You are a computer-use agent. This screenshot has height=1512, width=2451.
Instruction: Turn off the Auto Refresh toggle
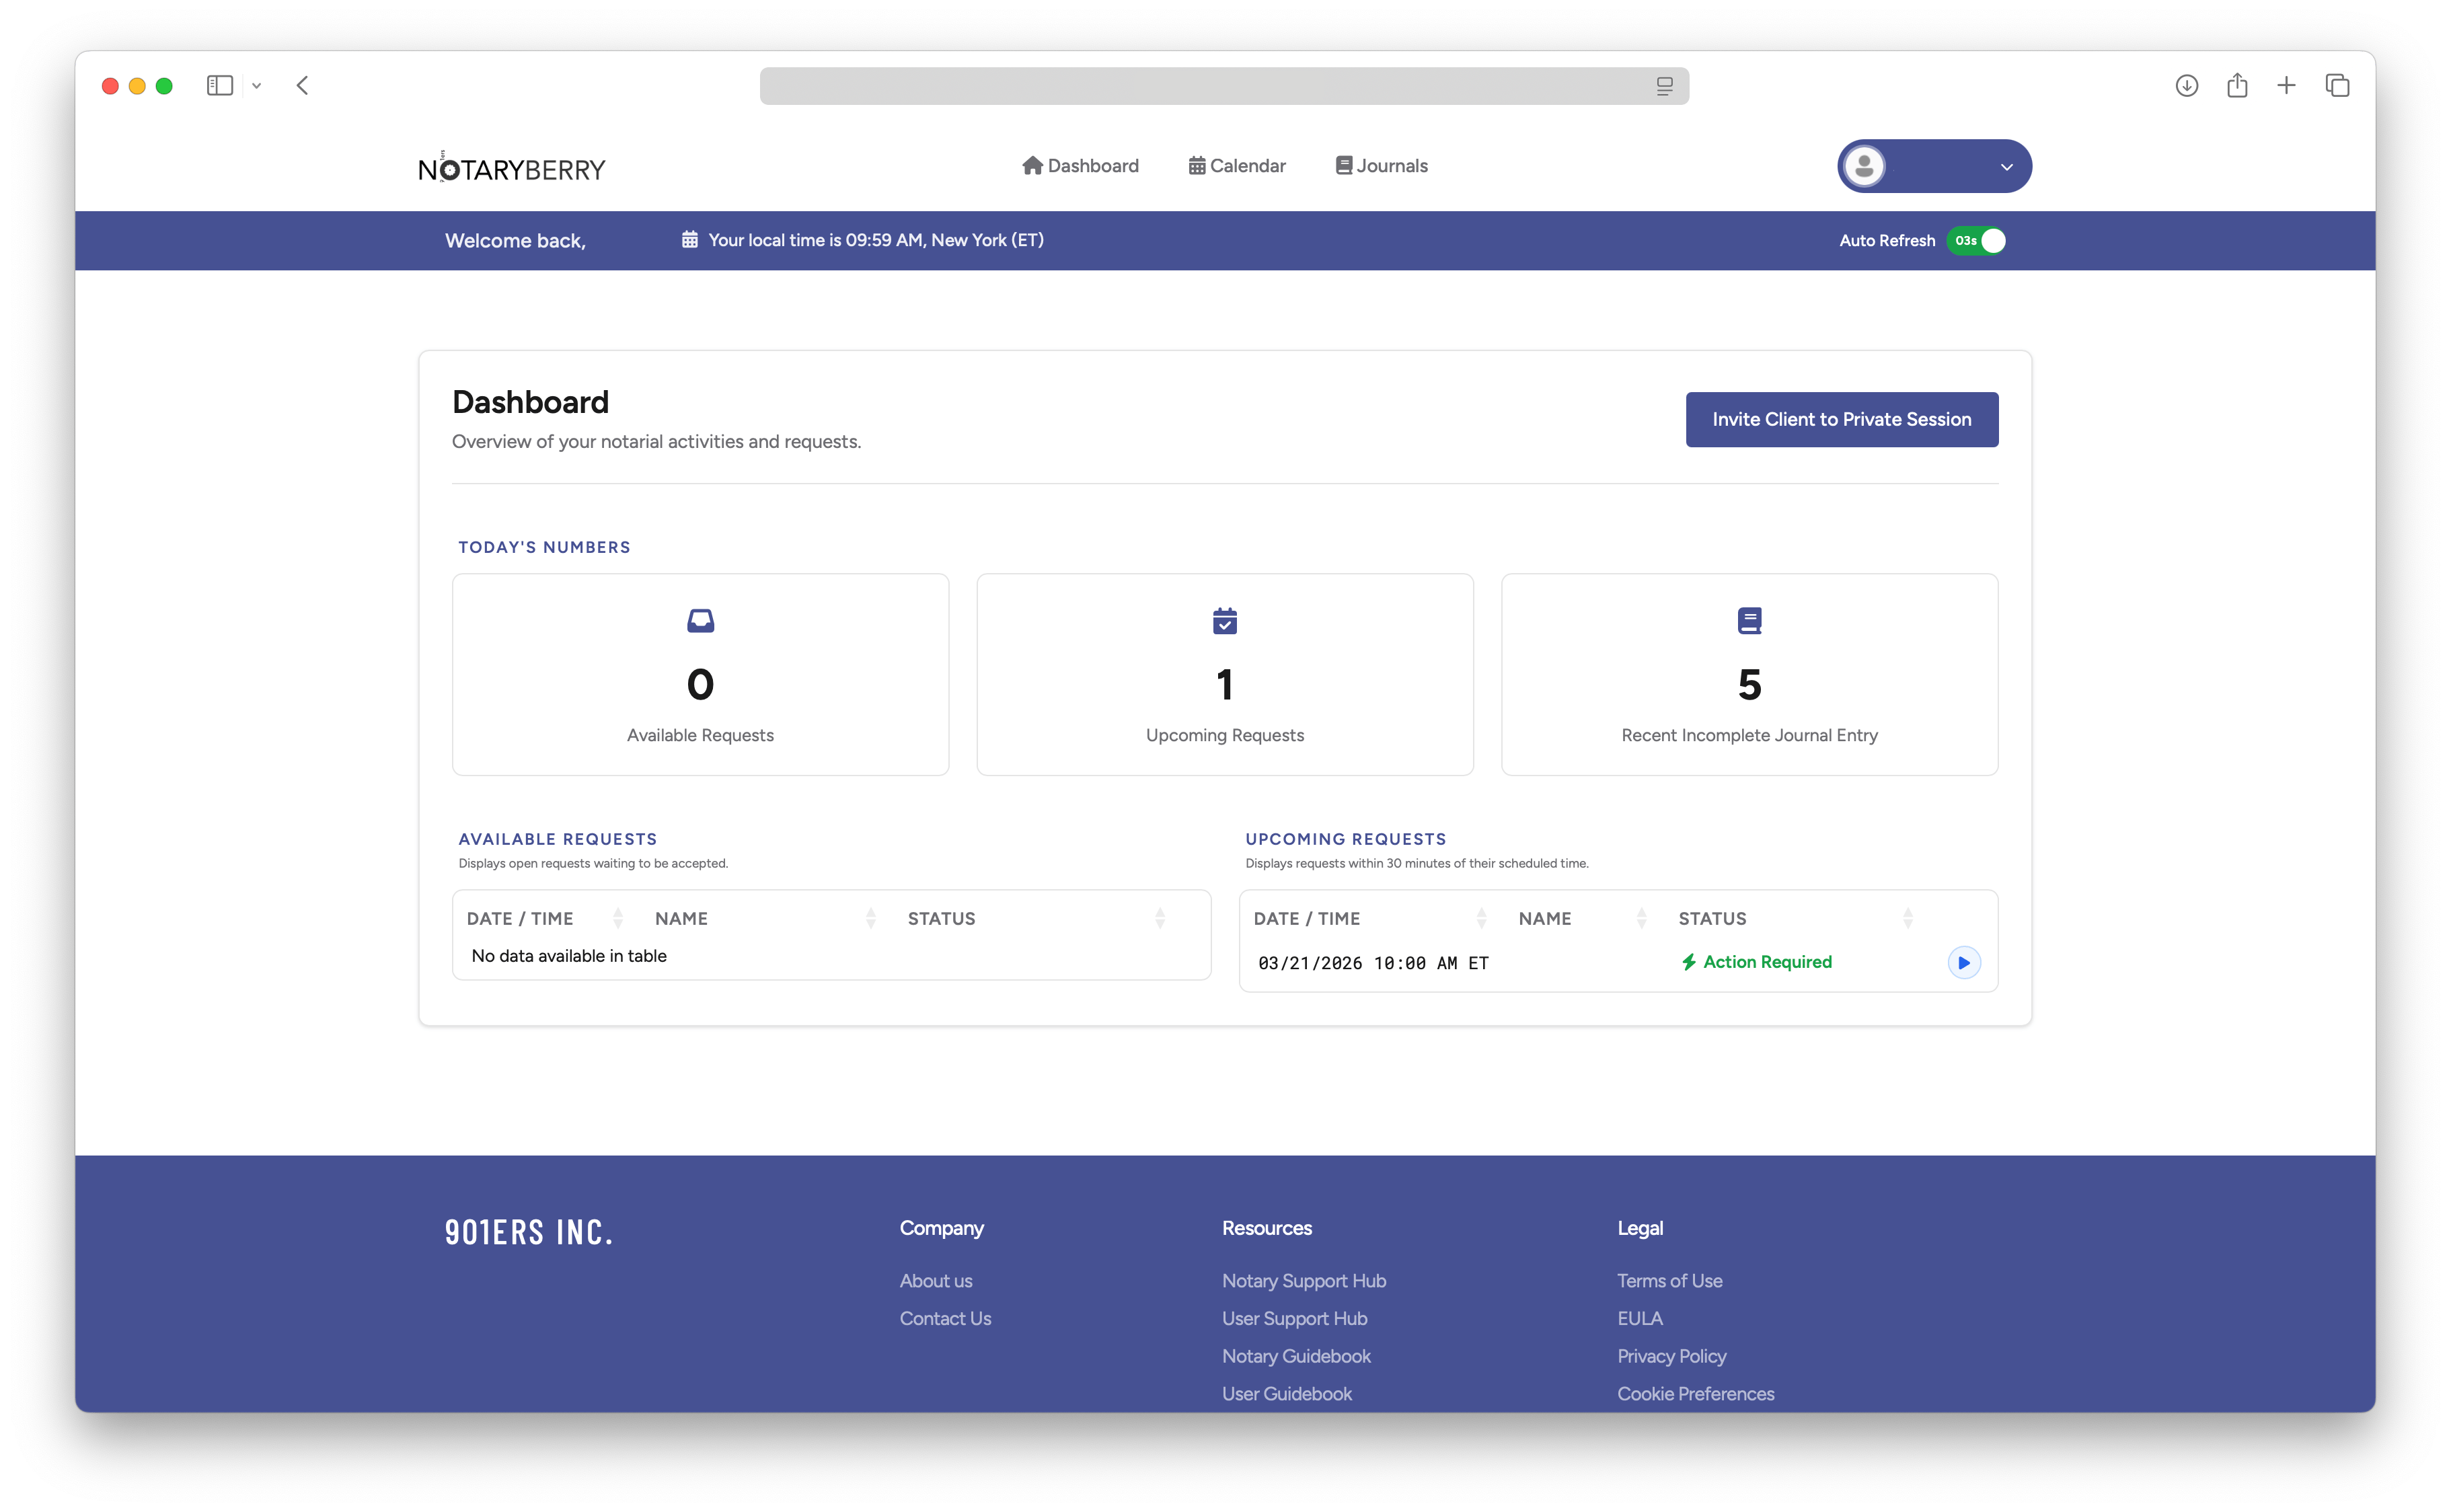pyautogui.click(x=1977, y=241)
